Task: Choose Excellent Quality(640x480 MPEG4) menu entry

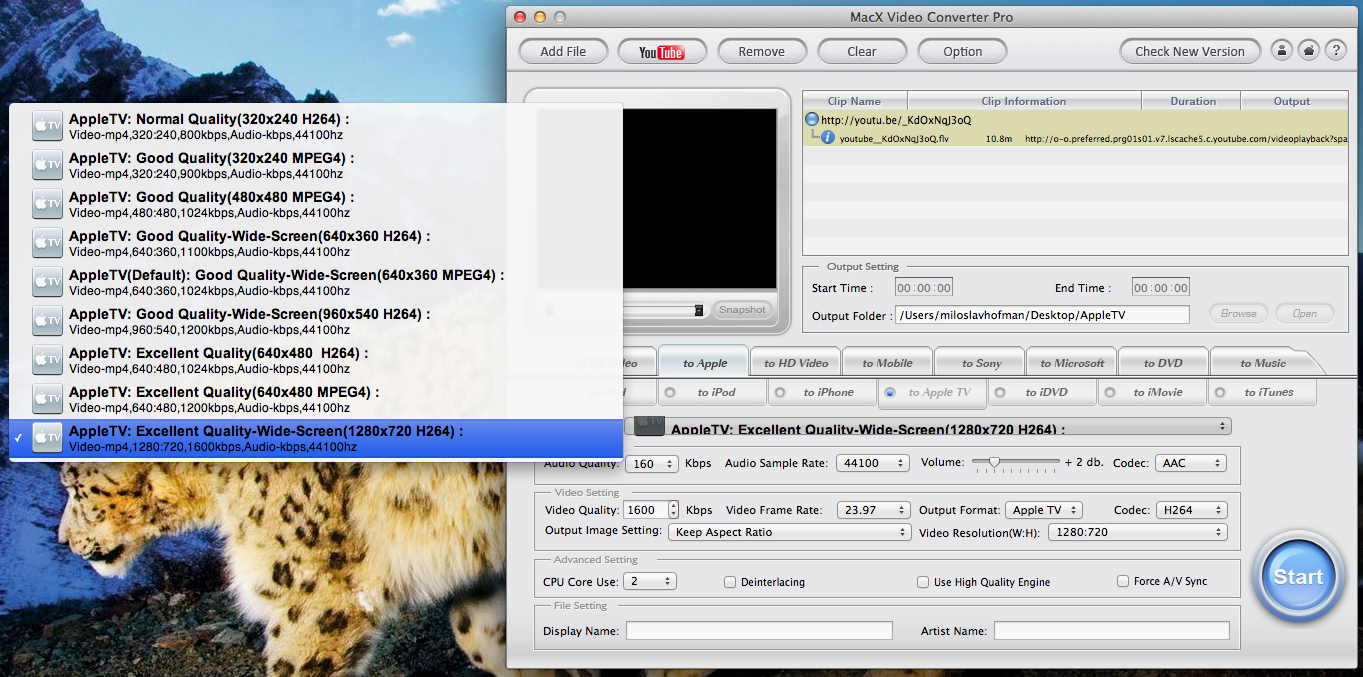Action: point(316,398)
